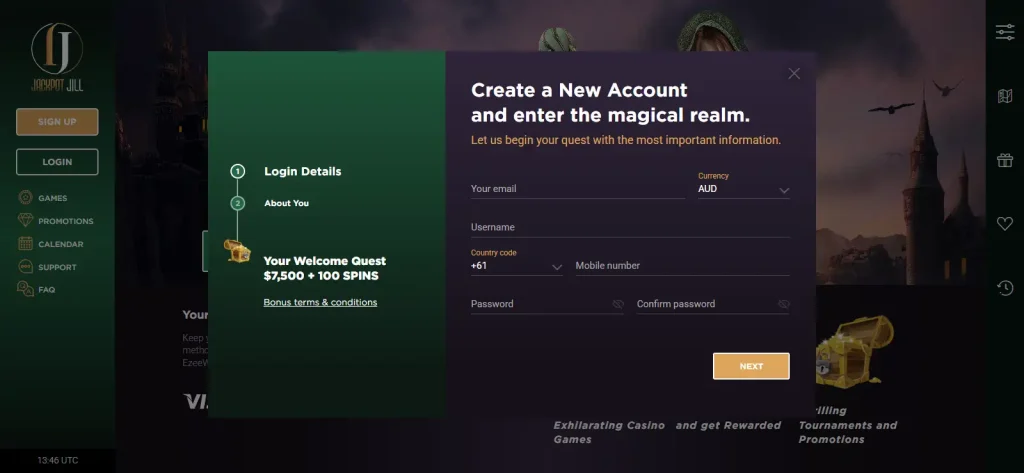Viewport: 1024px width, 473px height.
Task: Open the map icon in right sidebar
Action: 1004,97
